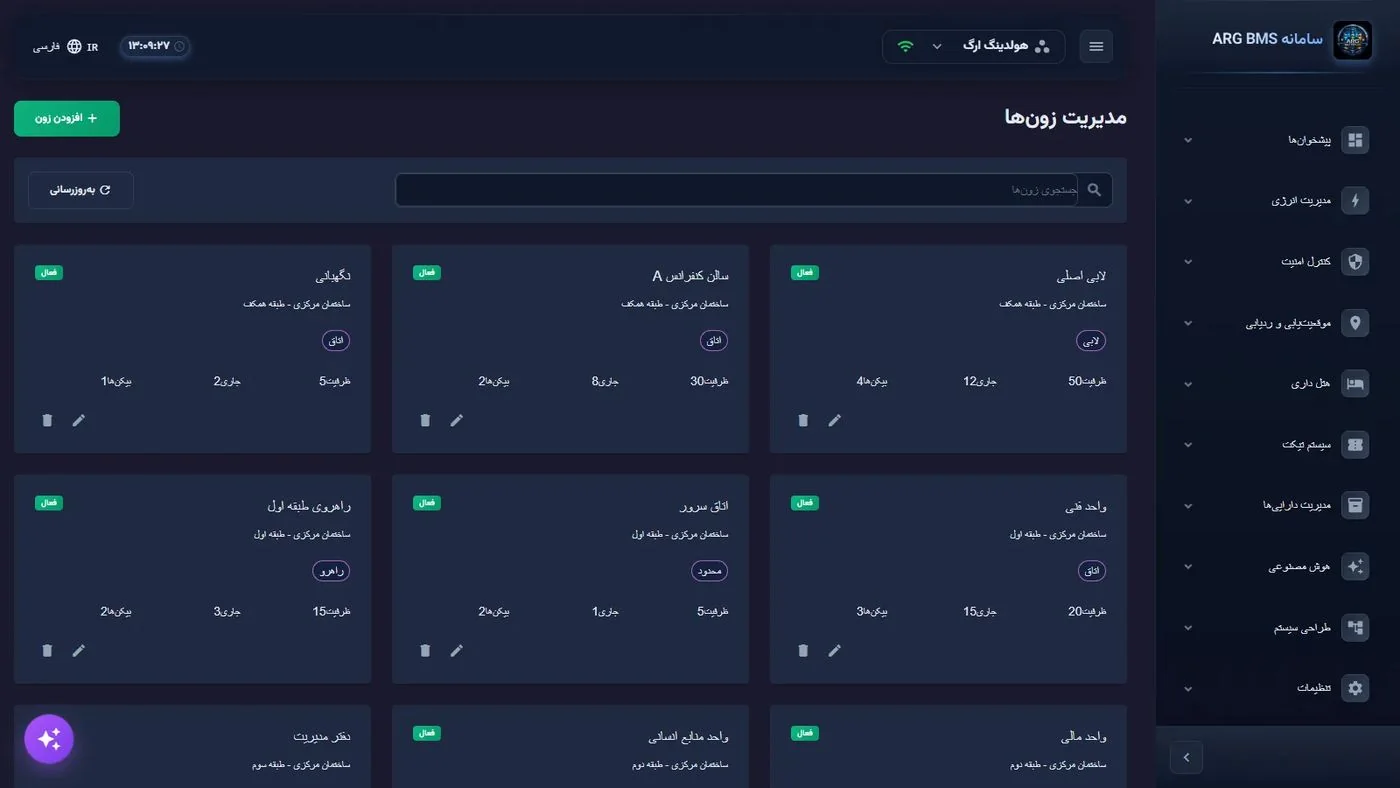
Task: Expand the کنترل امنیت sidebar chevron
Action: tap(1188, 262)
